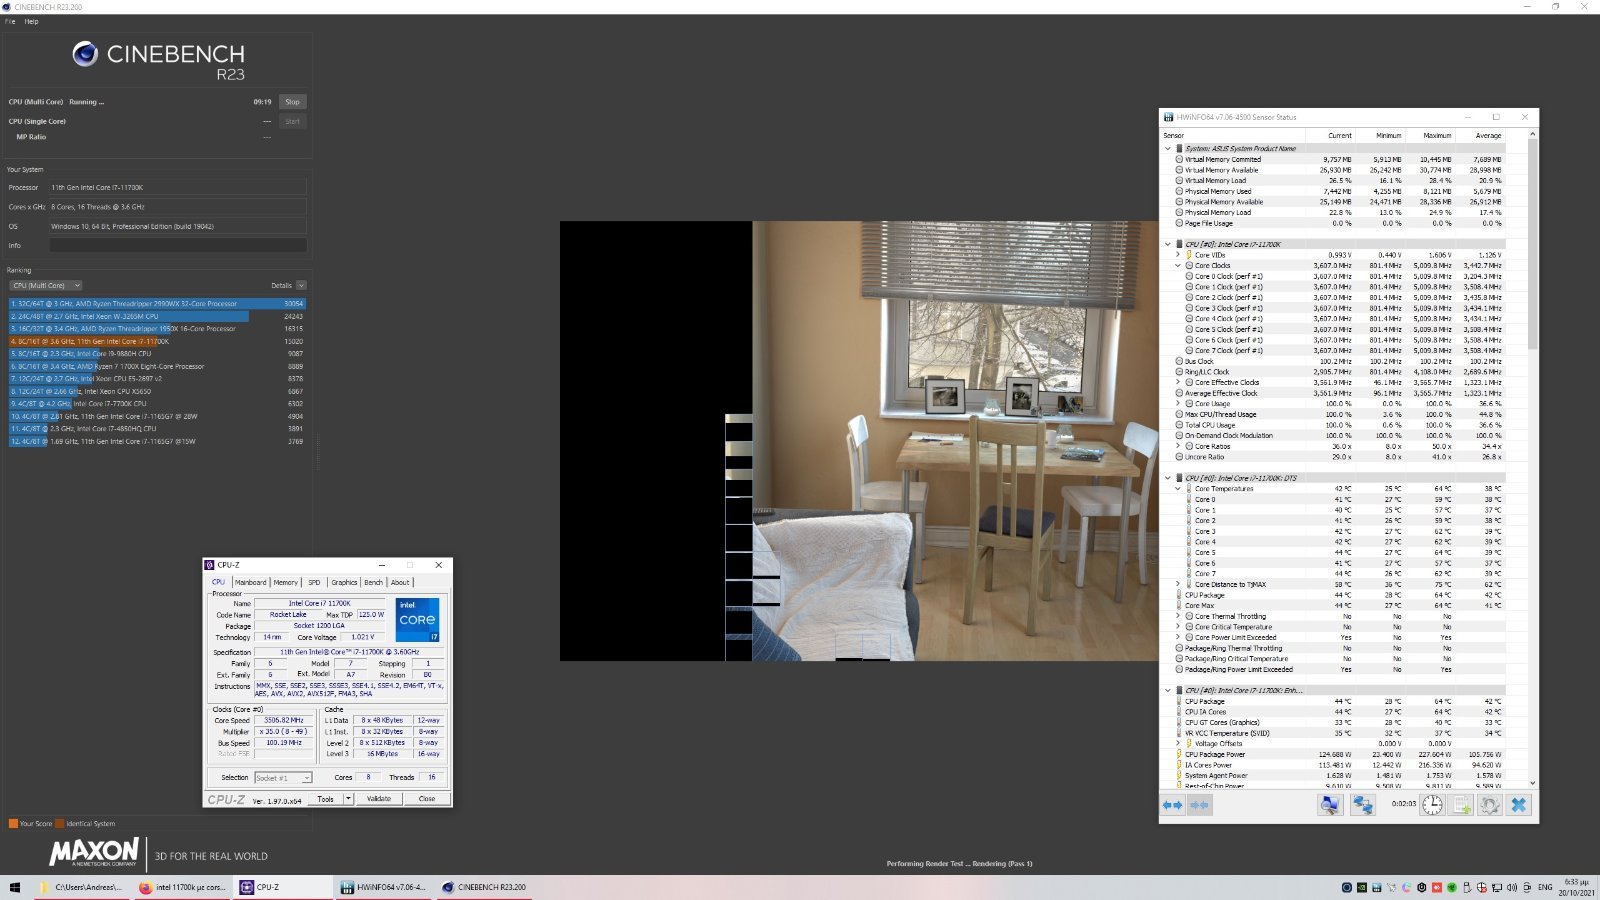The width and height of the screenshot is (1600, 900).
Task: Stop the multi core benchmark
Action: [292, 102]
